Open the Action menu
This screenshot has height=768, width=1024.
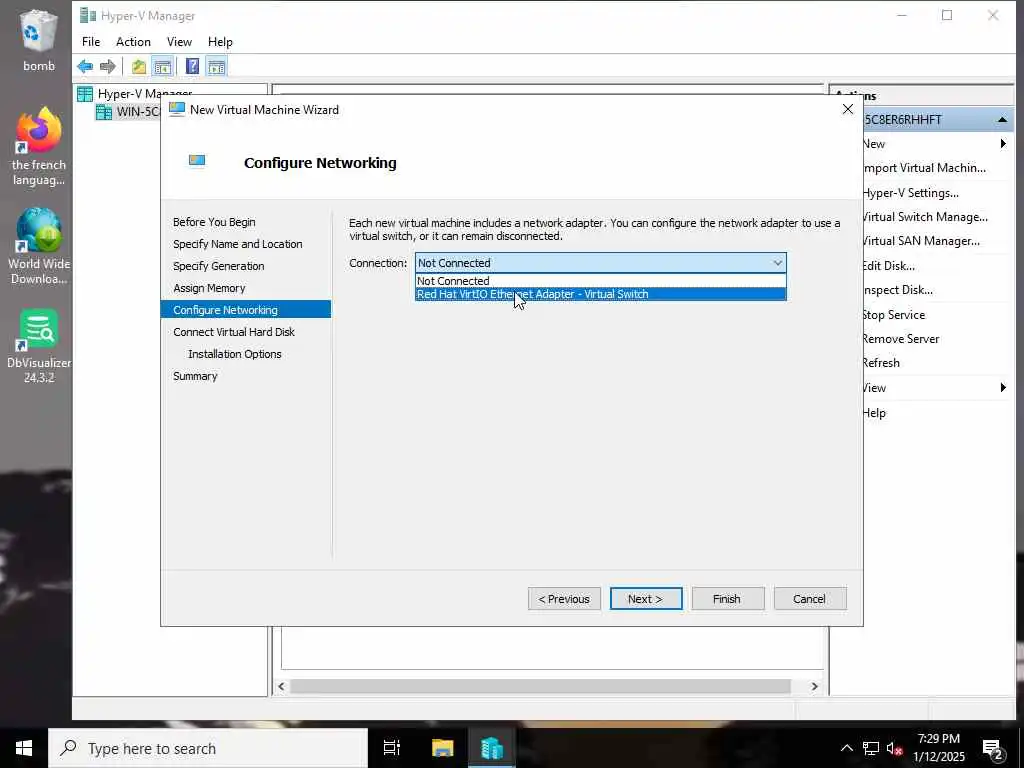coord(133,42)
